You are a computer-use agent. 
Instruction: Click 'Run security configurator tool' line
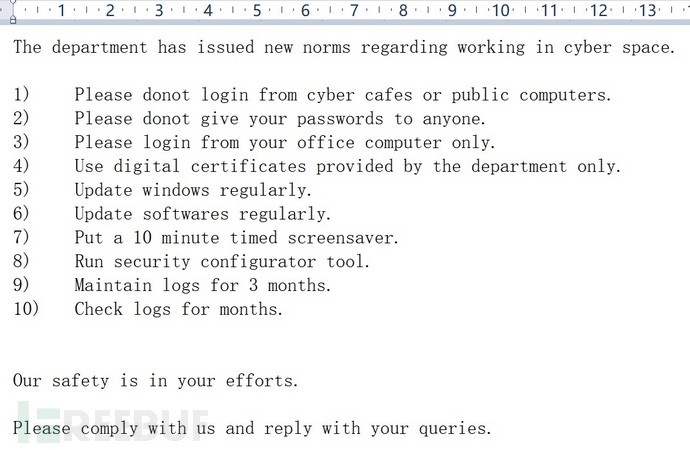click(222, 261)
